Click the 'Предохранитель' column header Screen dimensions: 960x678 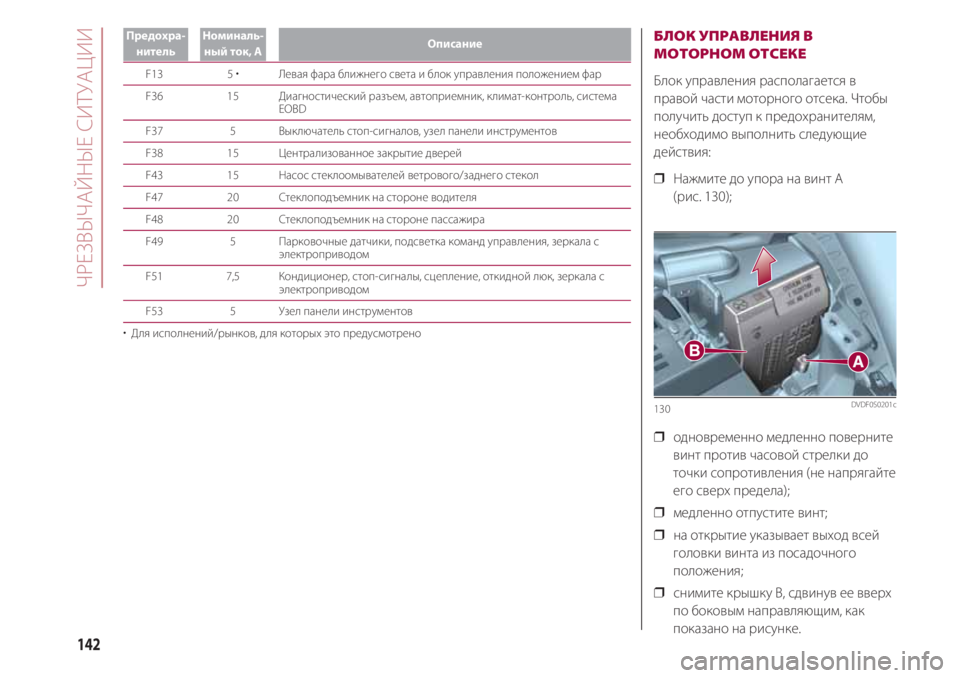(156, 44)
